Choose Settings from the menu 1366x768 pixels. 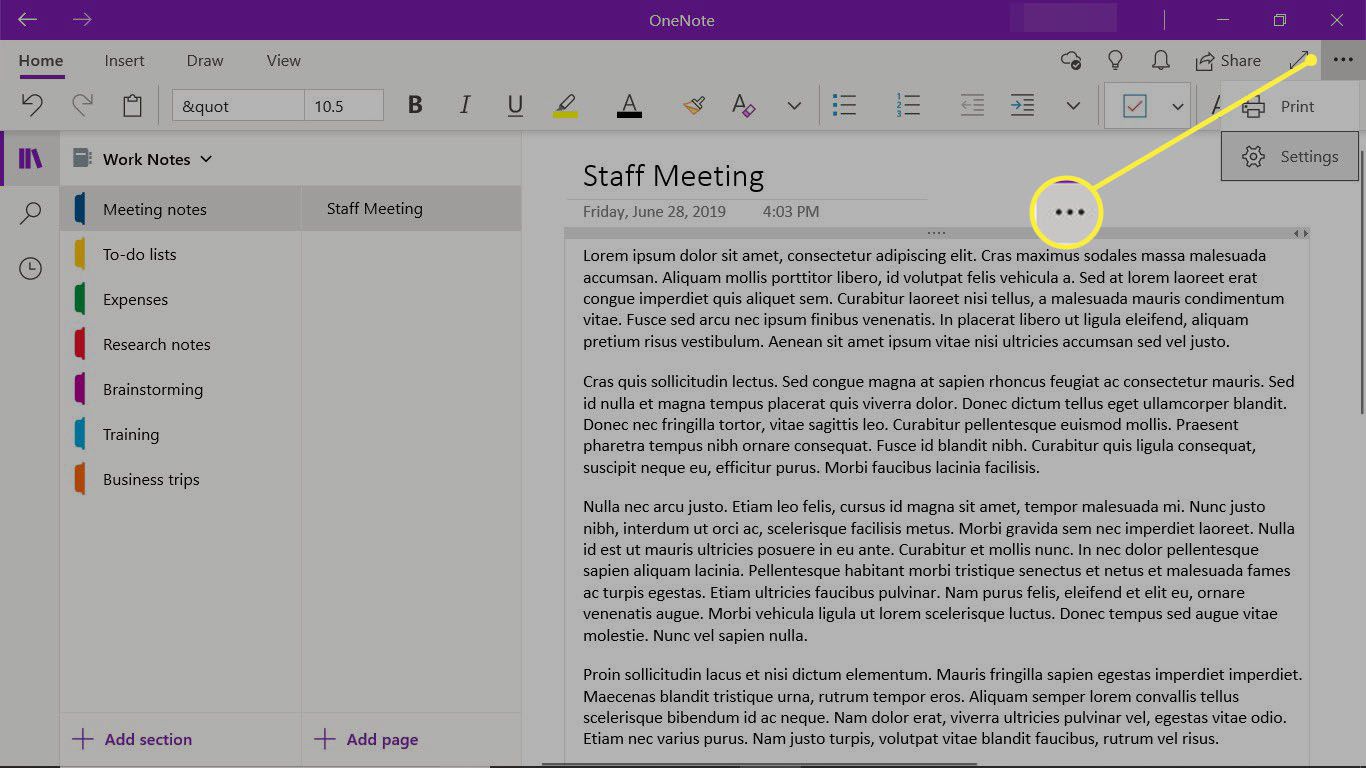1290,157
